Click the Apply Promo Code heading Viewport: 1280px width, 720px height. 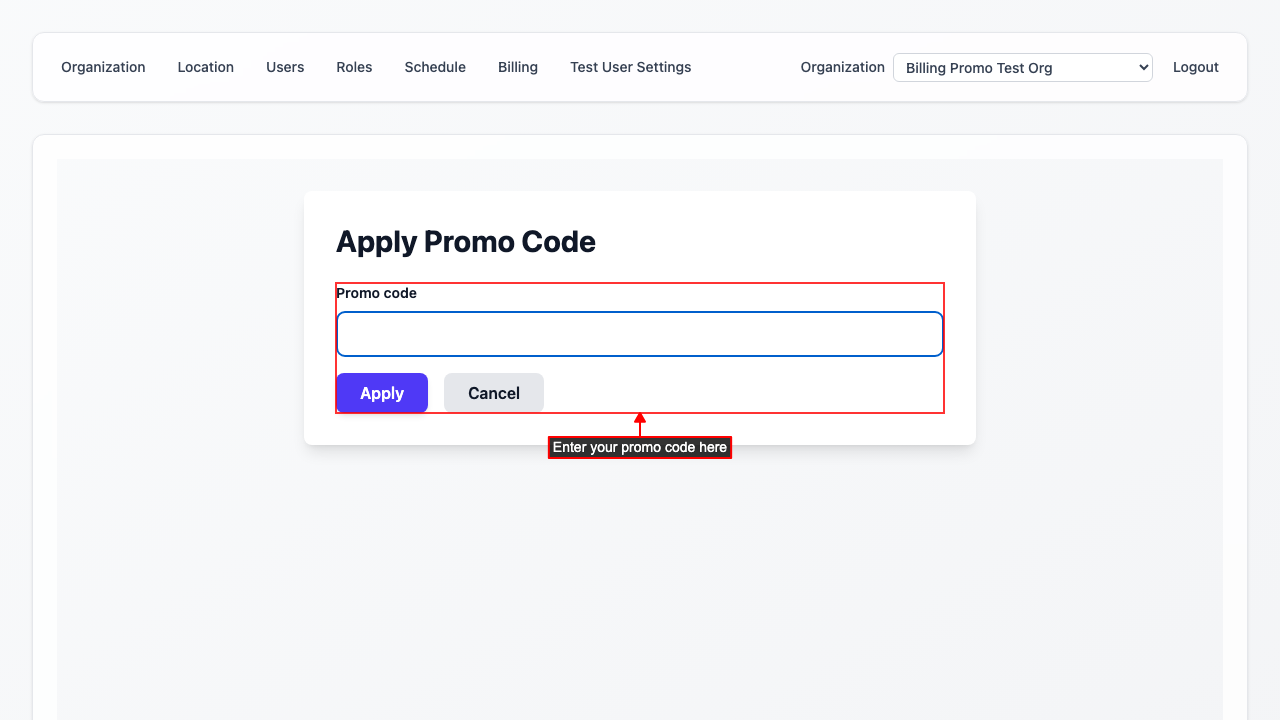pos(466,242)
